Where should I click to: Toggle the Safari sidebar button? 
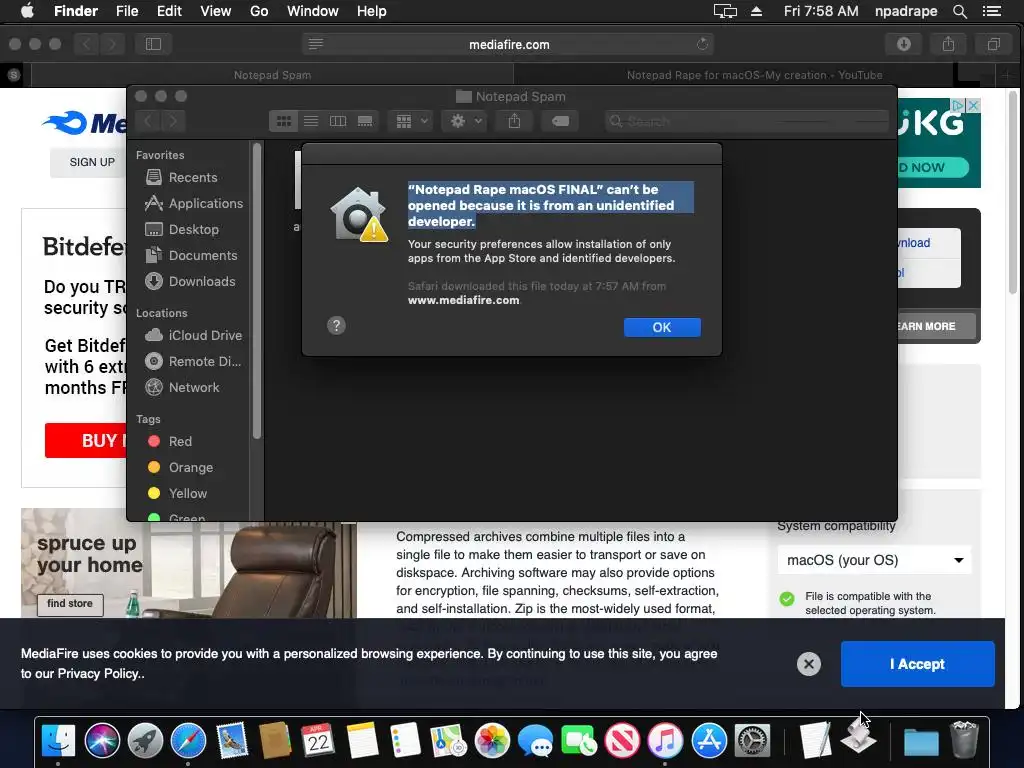tap(153, 44)
